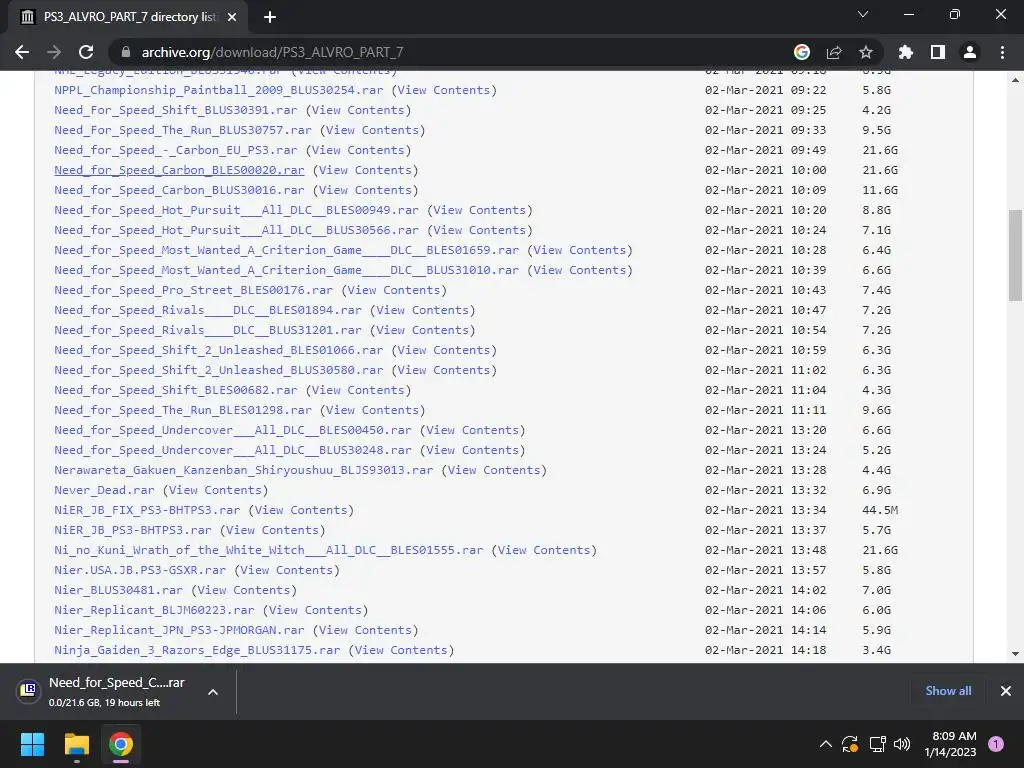View Contents of NiER_JB_PS3-BHTPS3.rar
The image size is (1024, 768).
pos(272,530)
